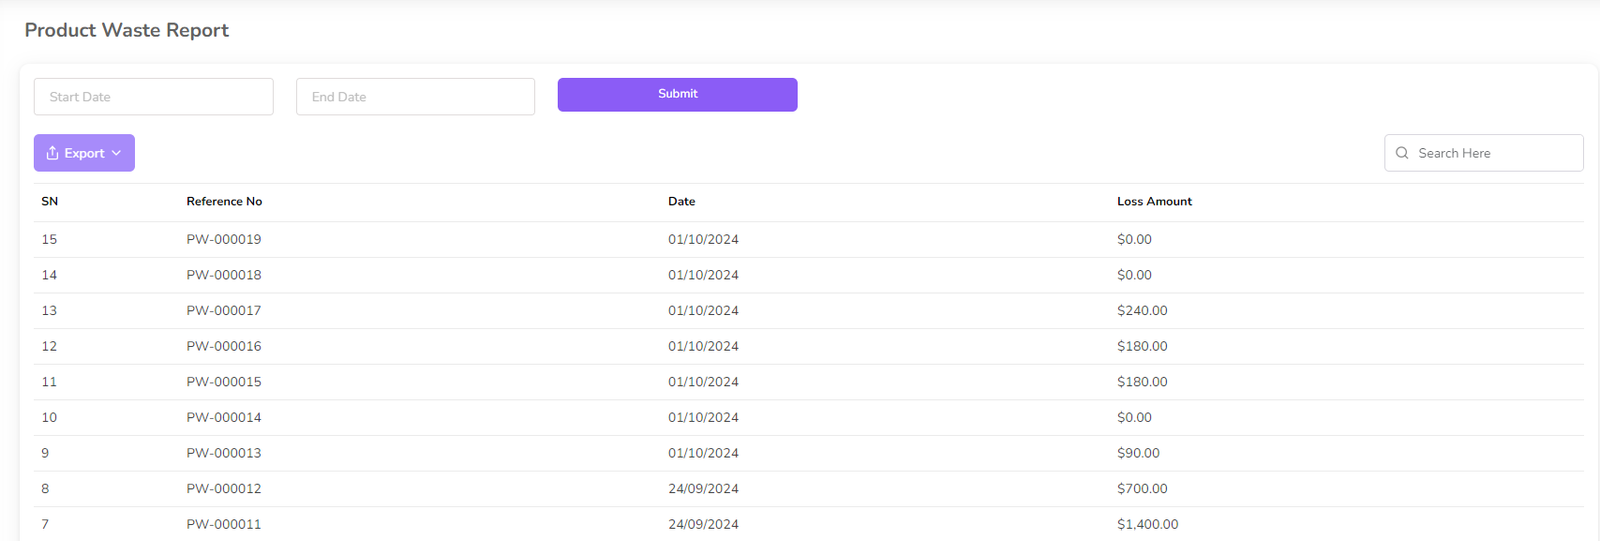Sort by the Loss Amount column header
1600x541 pixels.
[1154, 201]
